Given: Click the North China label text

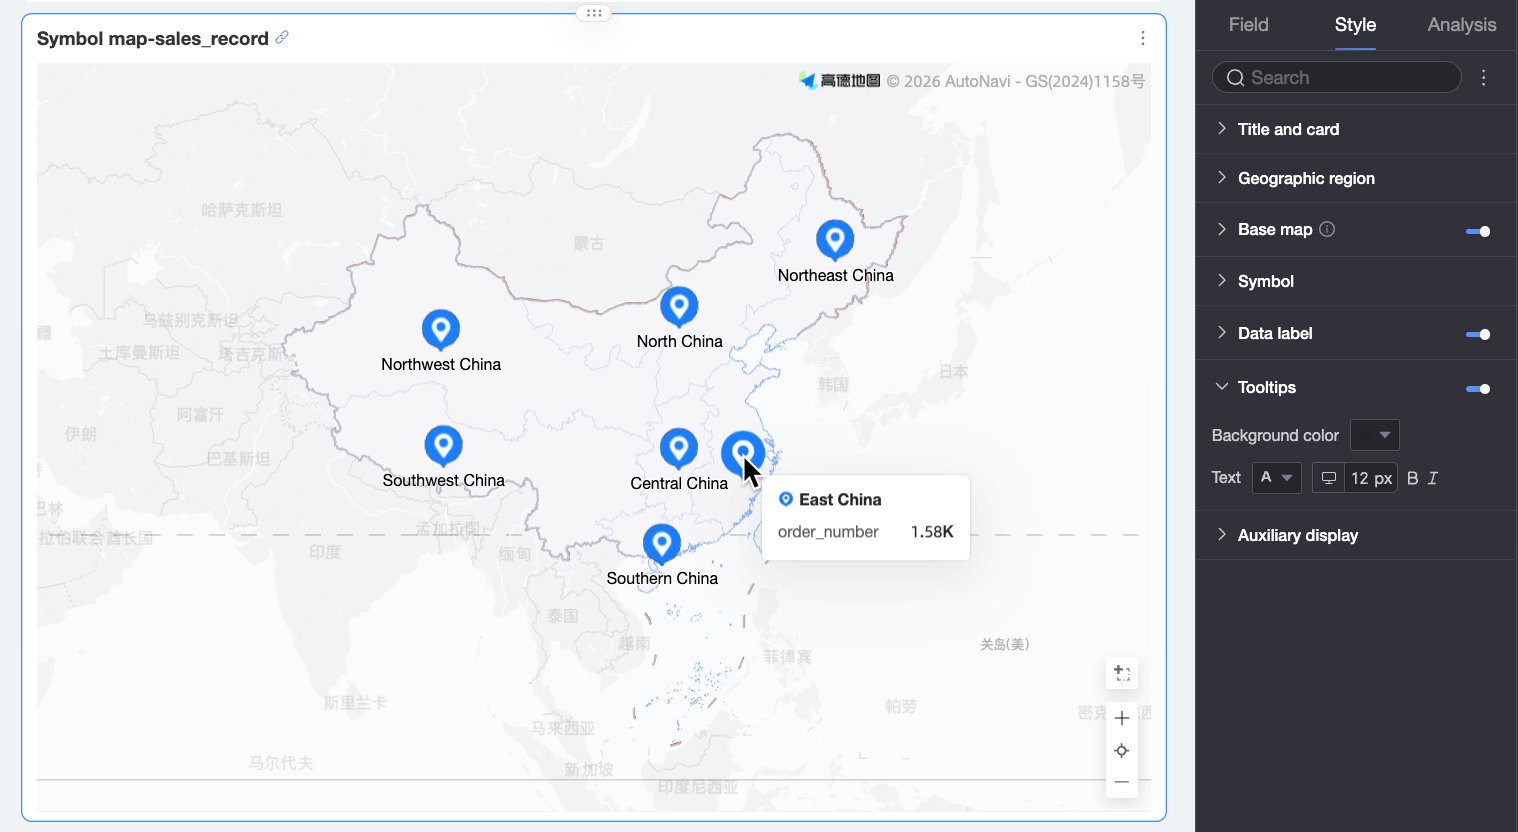Looking at the screenshot, I should click(680, 341).
